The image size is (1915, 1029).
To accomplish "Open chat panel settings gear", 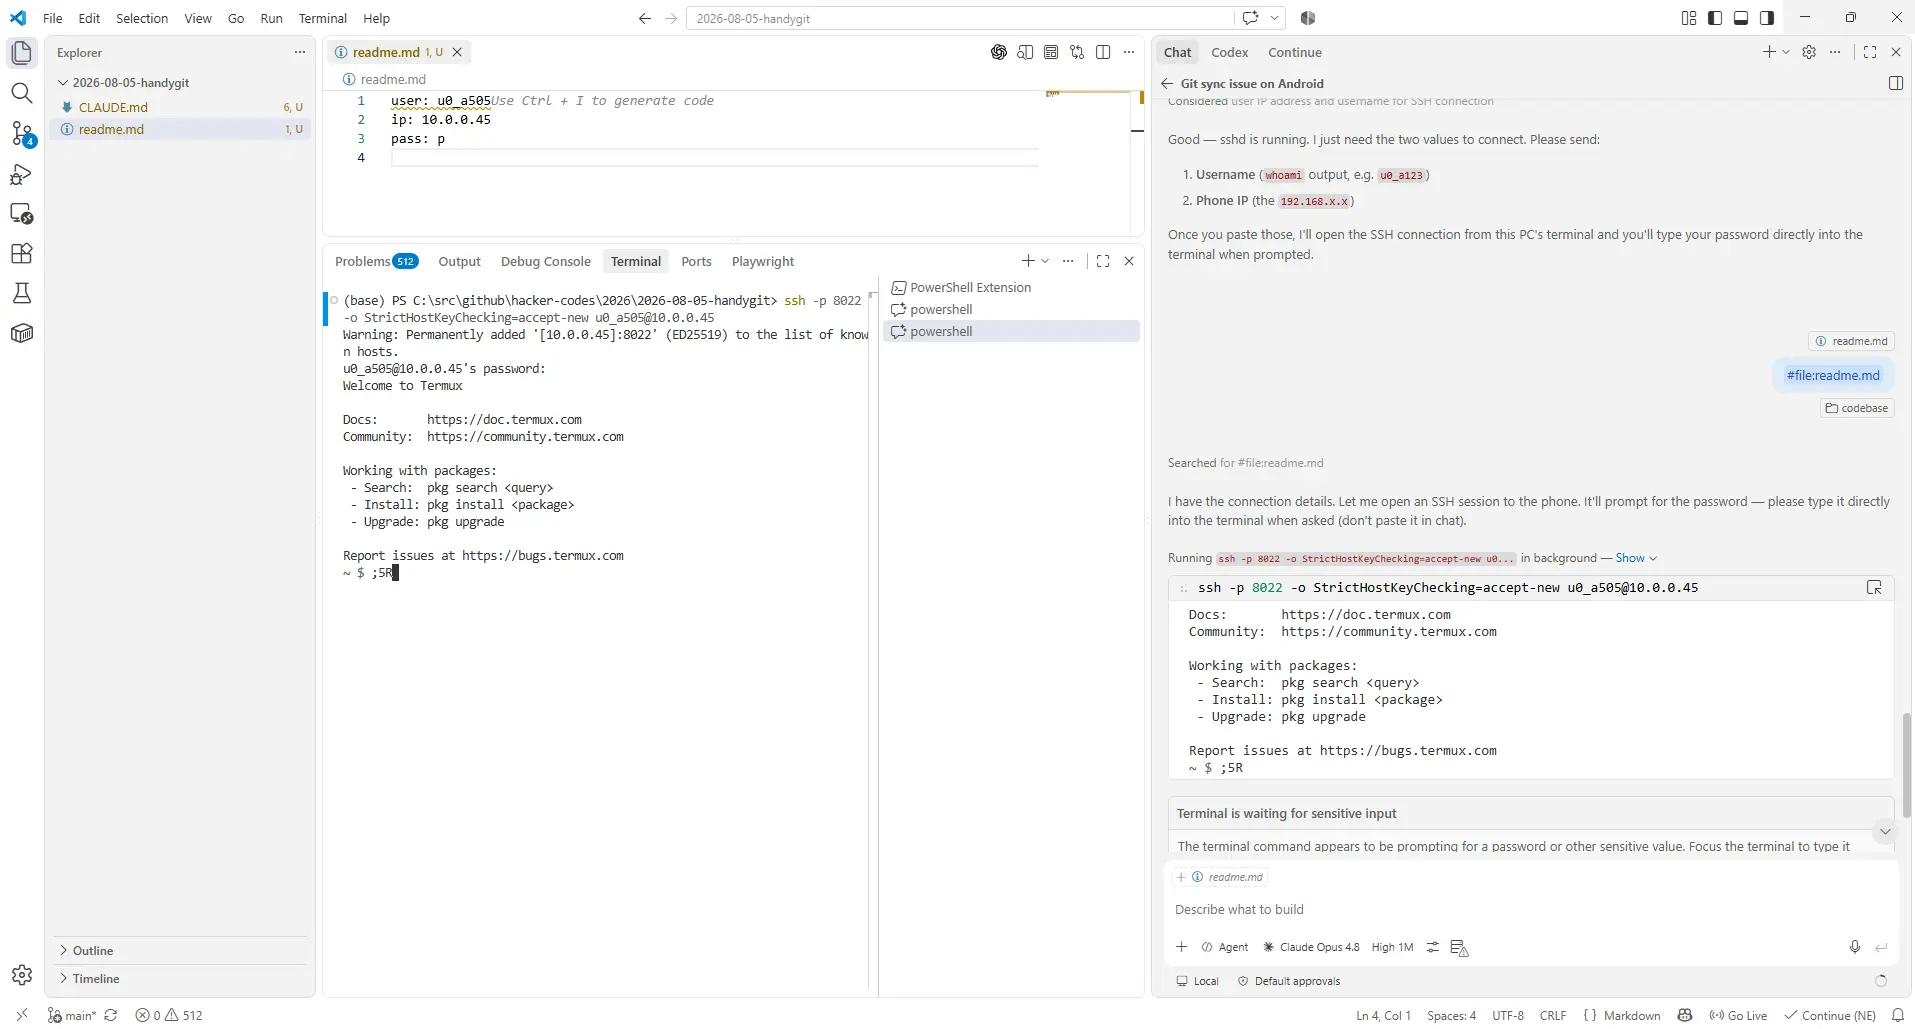I will 1809,52.
